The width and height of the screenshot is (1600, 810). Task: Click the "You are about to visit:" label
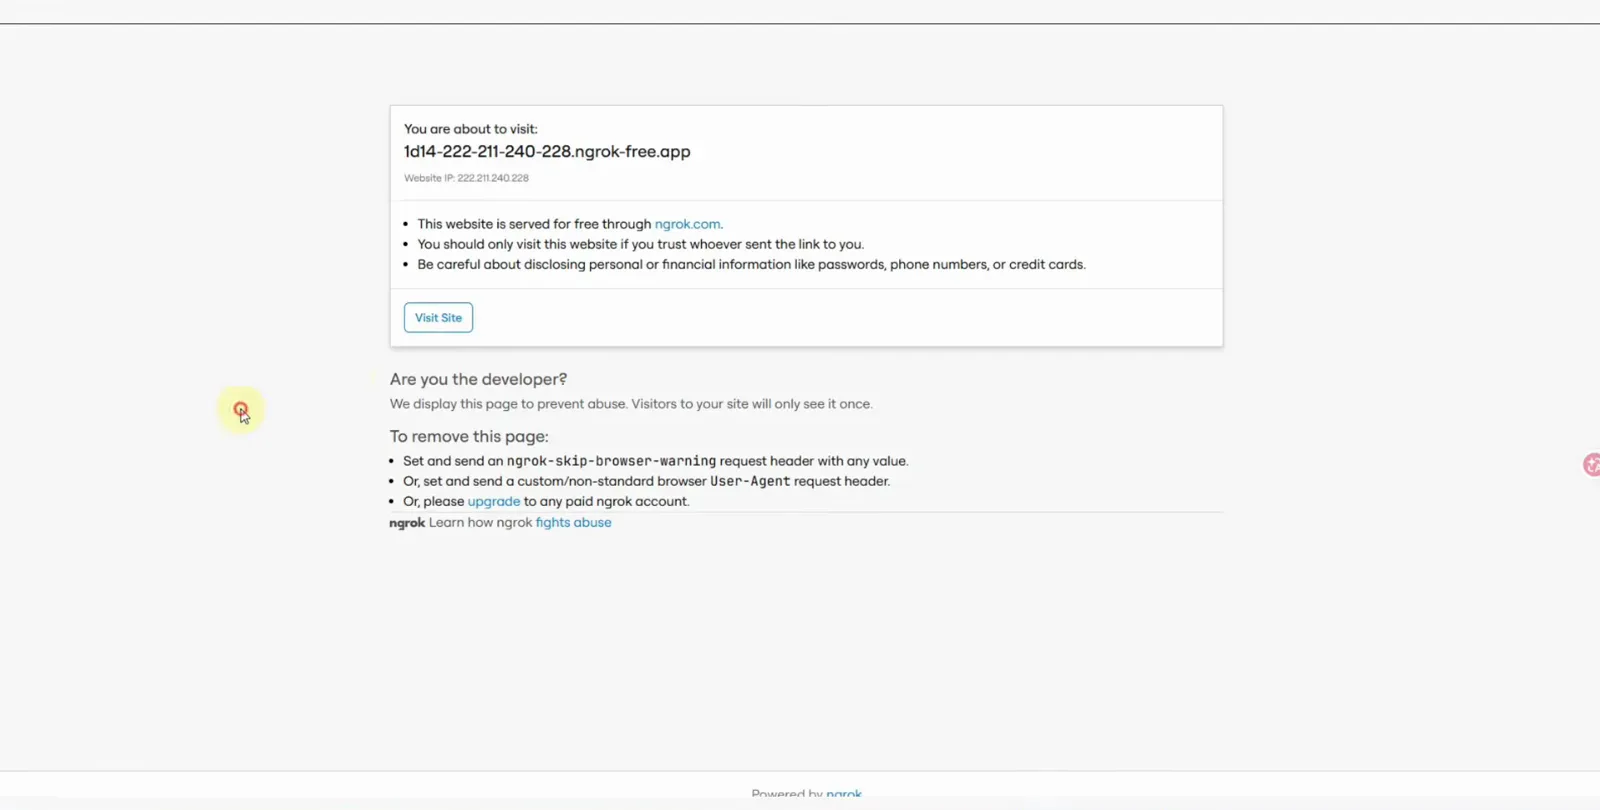pos(471,129)
